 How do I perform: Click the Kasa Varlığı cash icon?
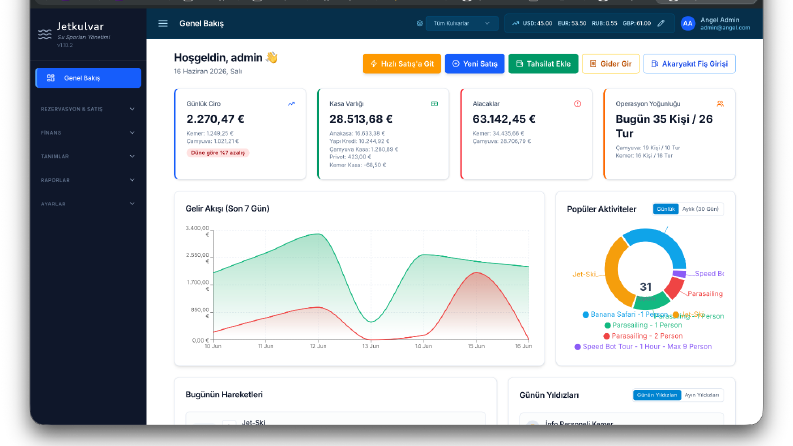(x=434, y=104)
